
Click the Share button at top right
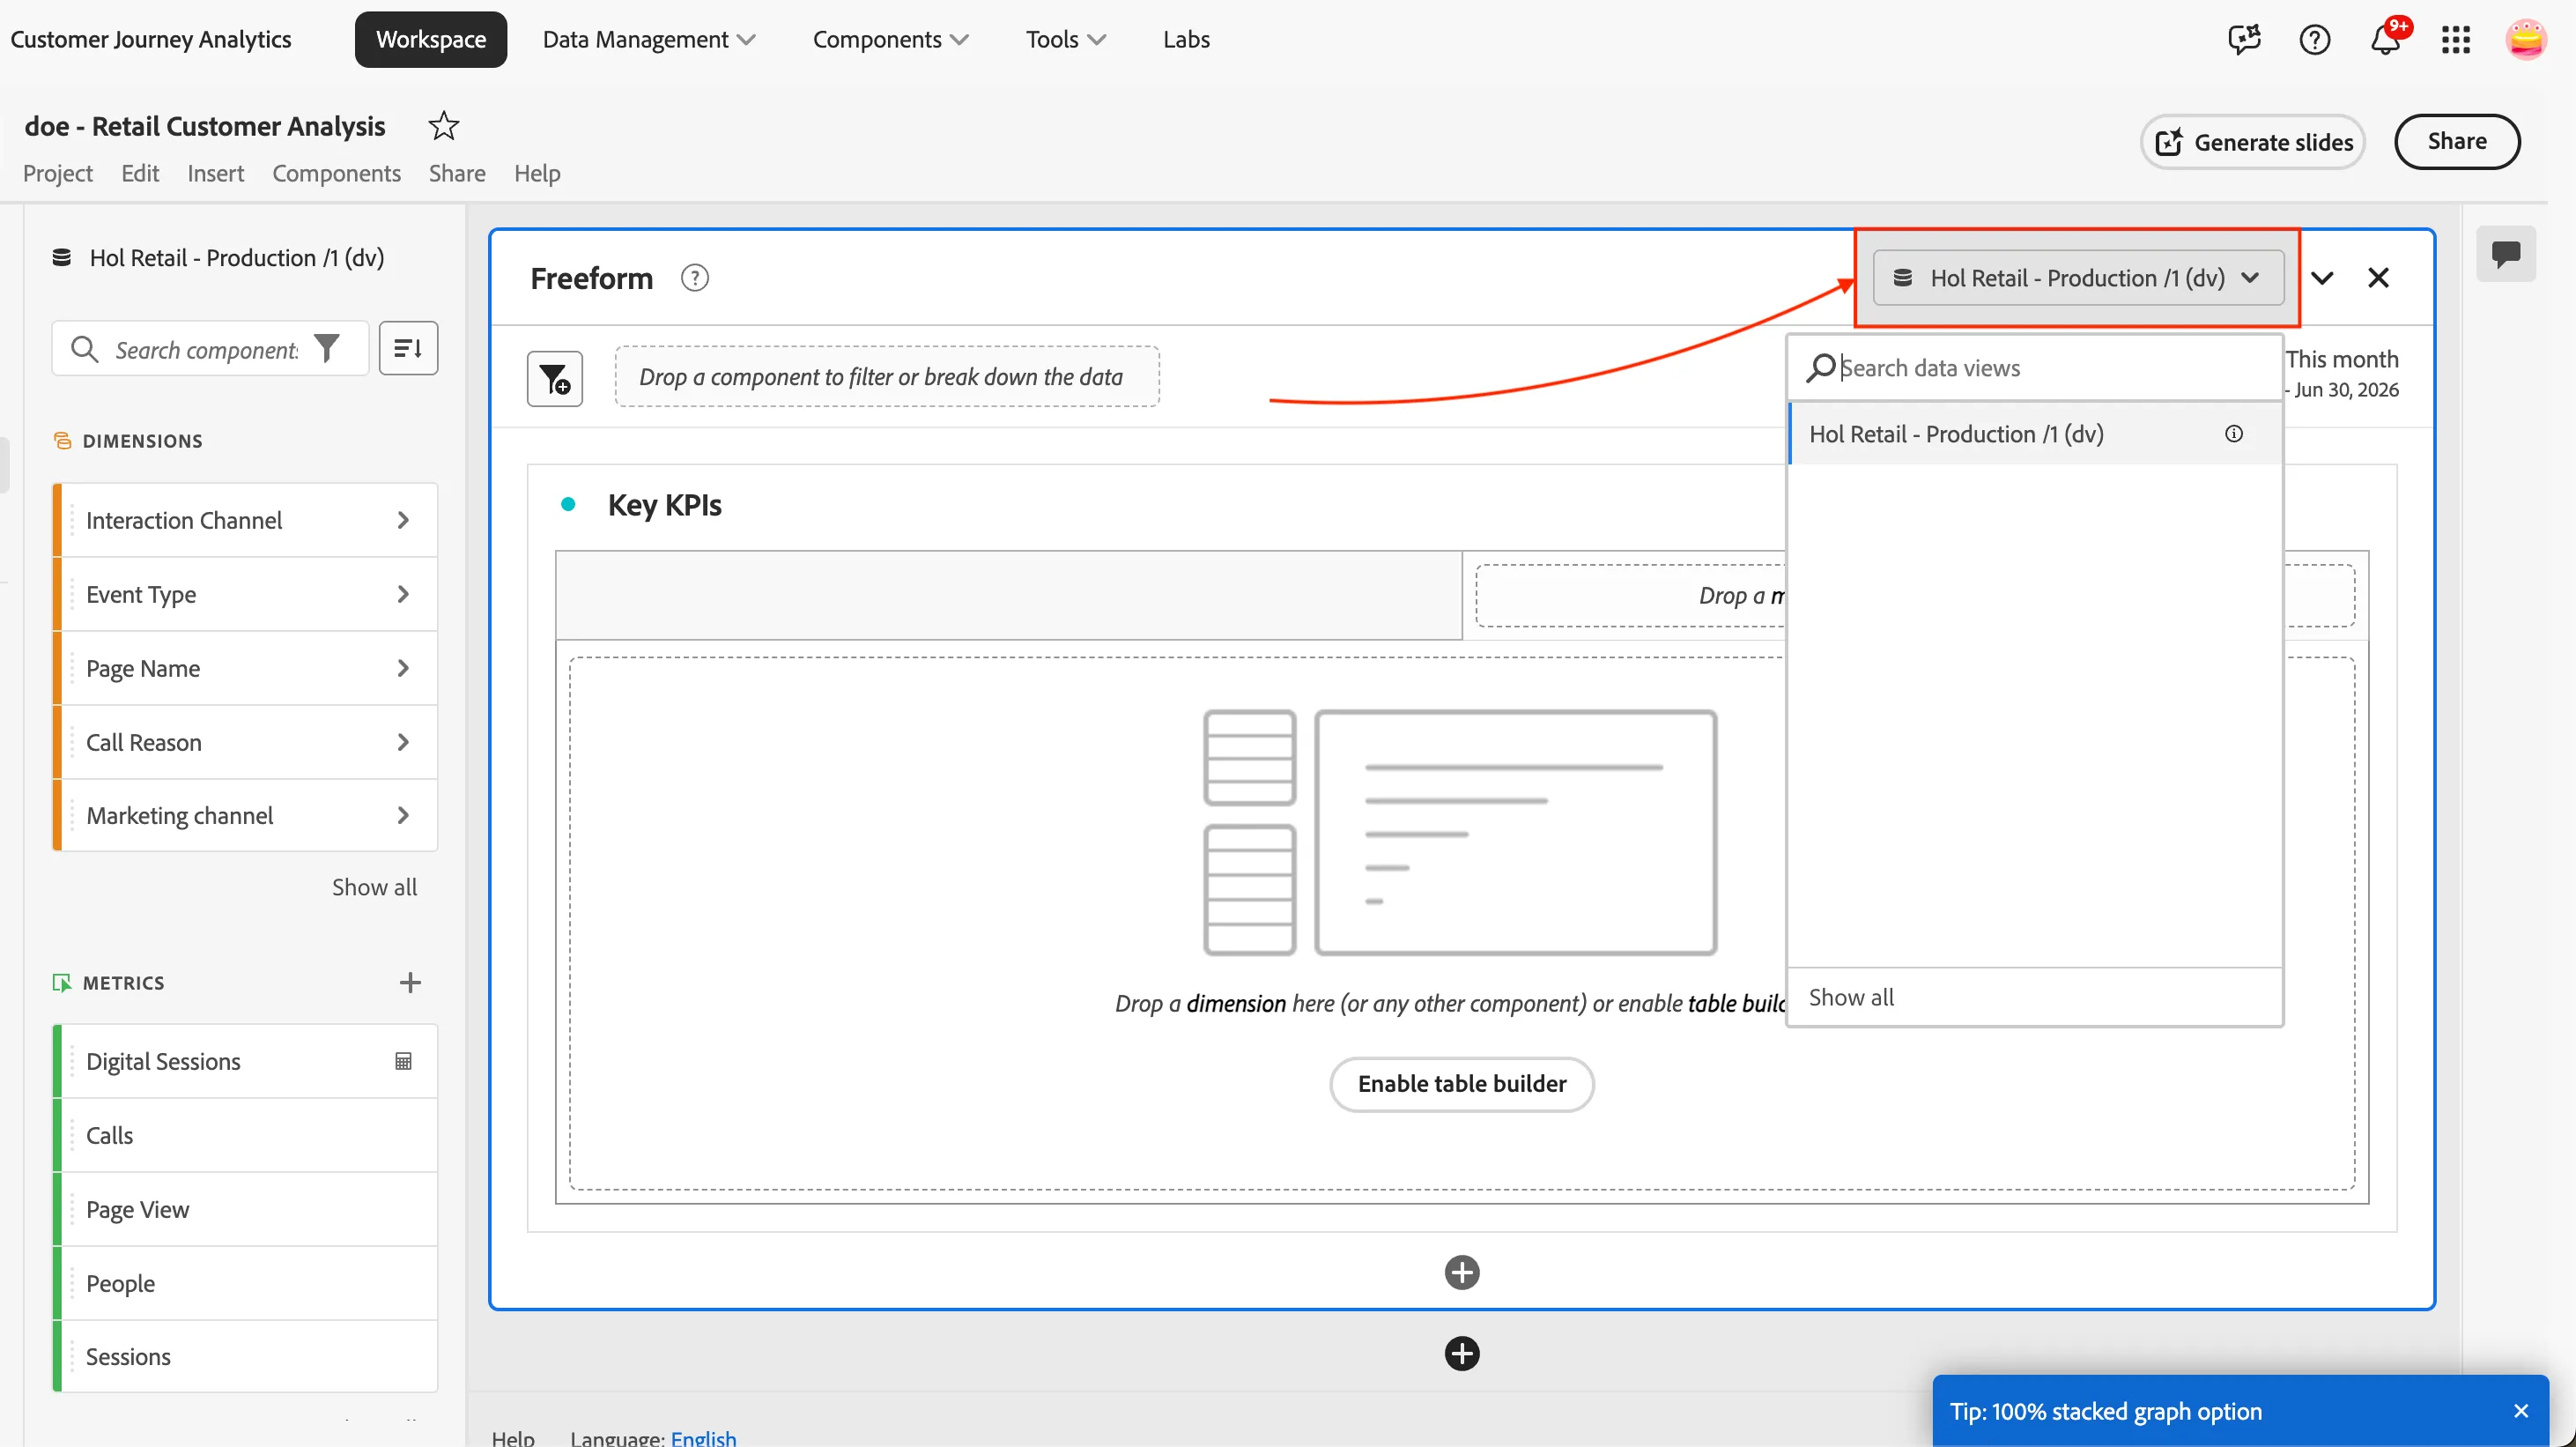(2456, 142)
